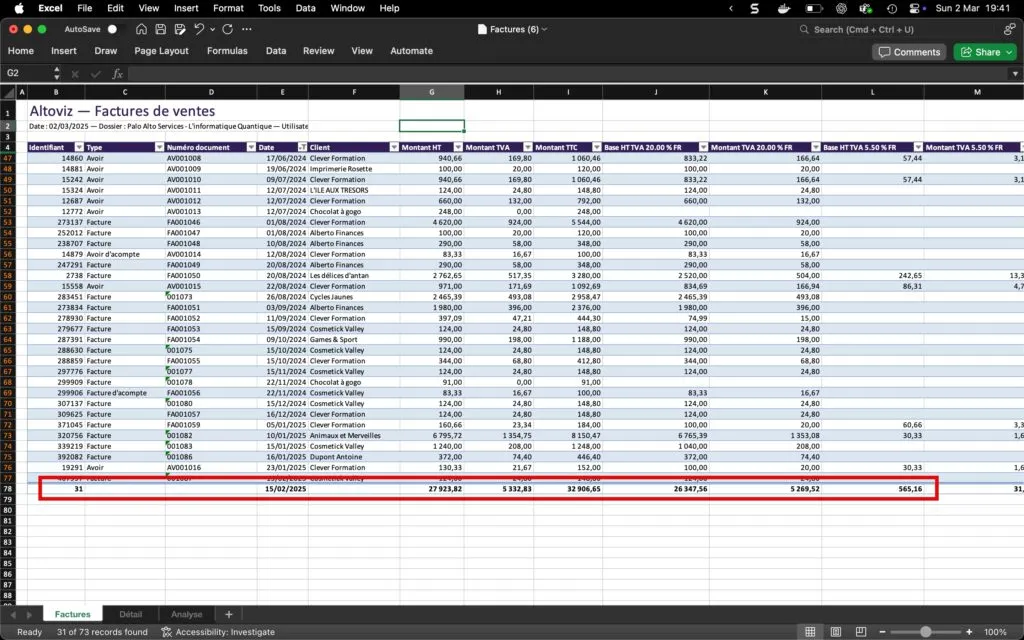
Task: Go to the next sheet tab arrow
Action: click(29, 615)
